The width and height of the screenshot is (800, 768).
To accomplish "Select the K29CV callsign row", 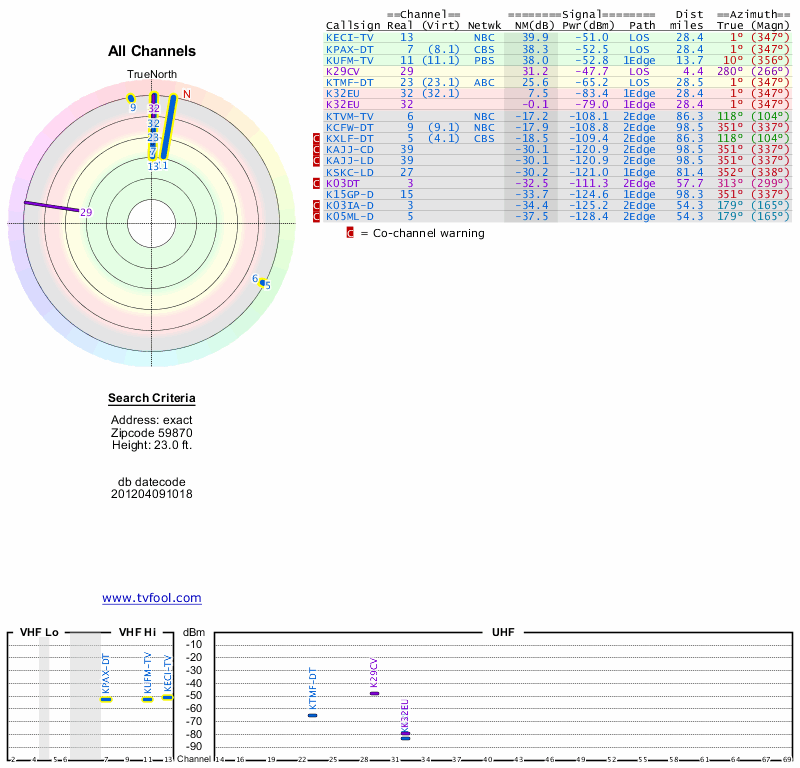I will (343, 71).
